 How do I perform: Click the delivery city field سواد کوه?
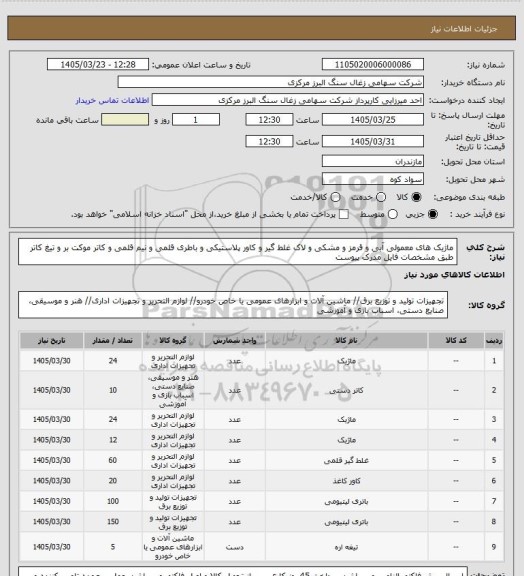point(373,179)
